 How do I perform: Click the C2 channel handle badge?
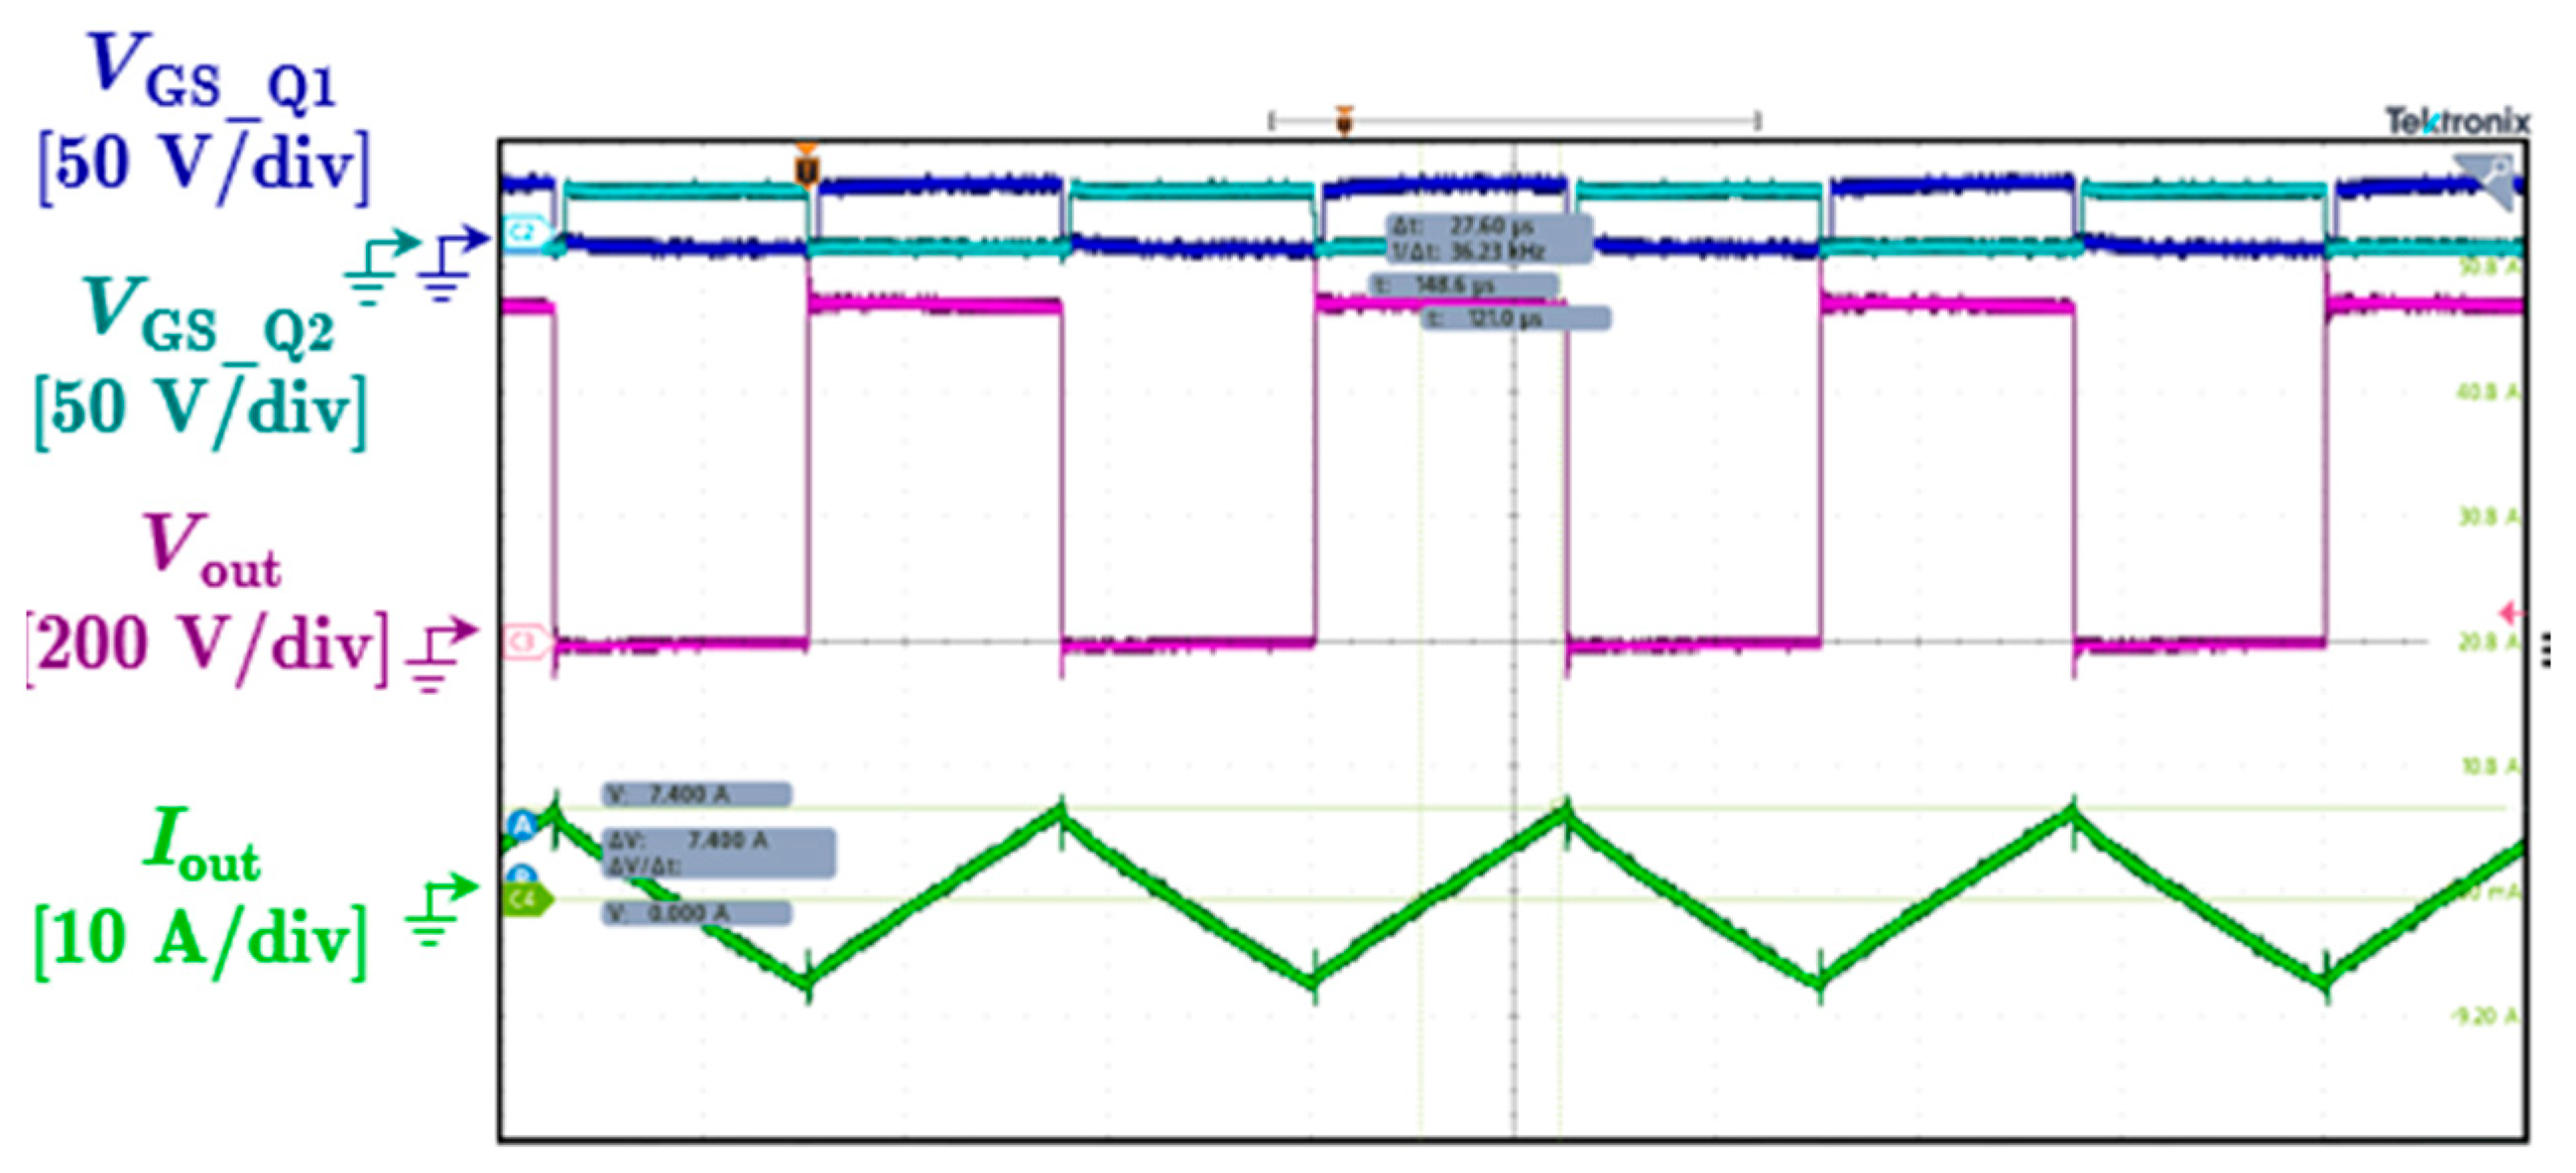click(x=524, y=233)
